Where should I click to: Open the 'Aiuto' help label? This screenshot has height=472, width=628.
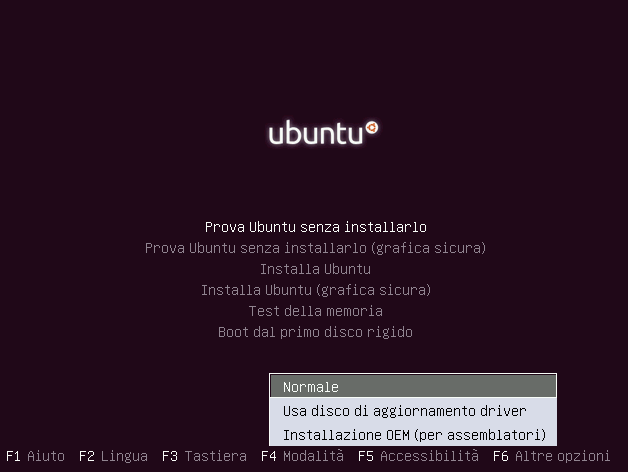(x=46, y=456)
